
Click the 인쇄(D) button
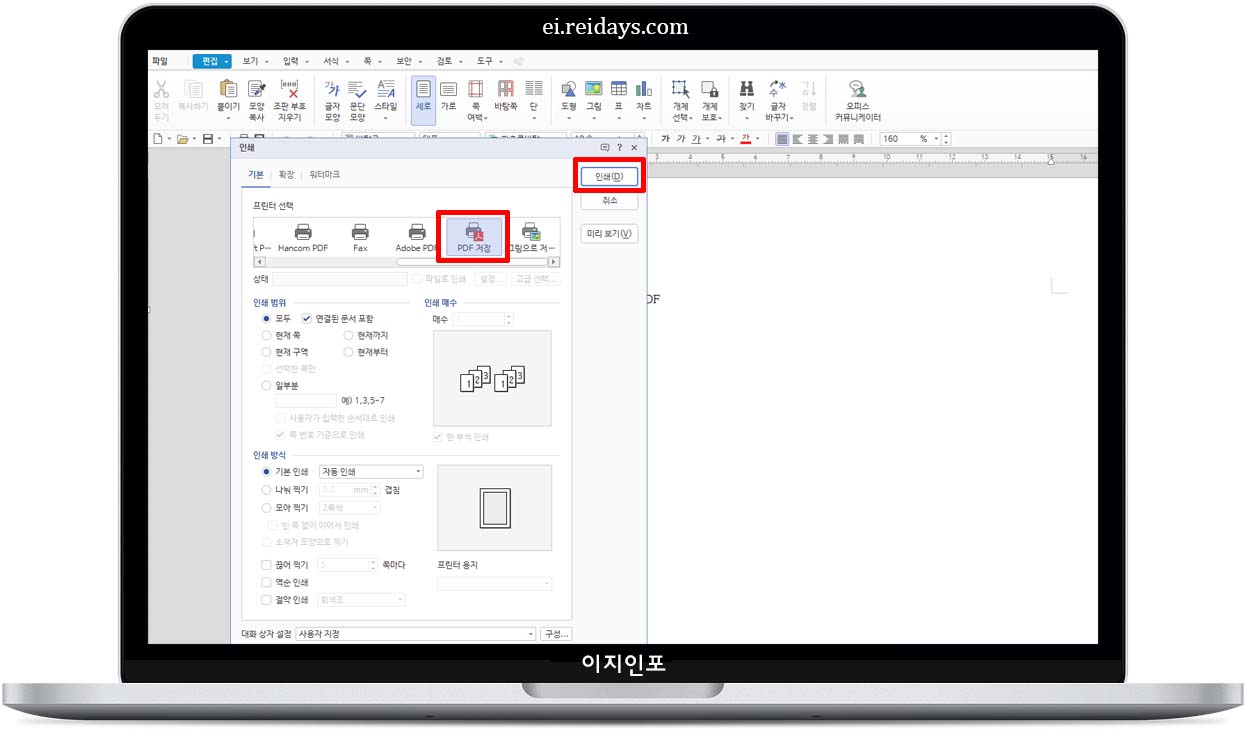point(608,174)
